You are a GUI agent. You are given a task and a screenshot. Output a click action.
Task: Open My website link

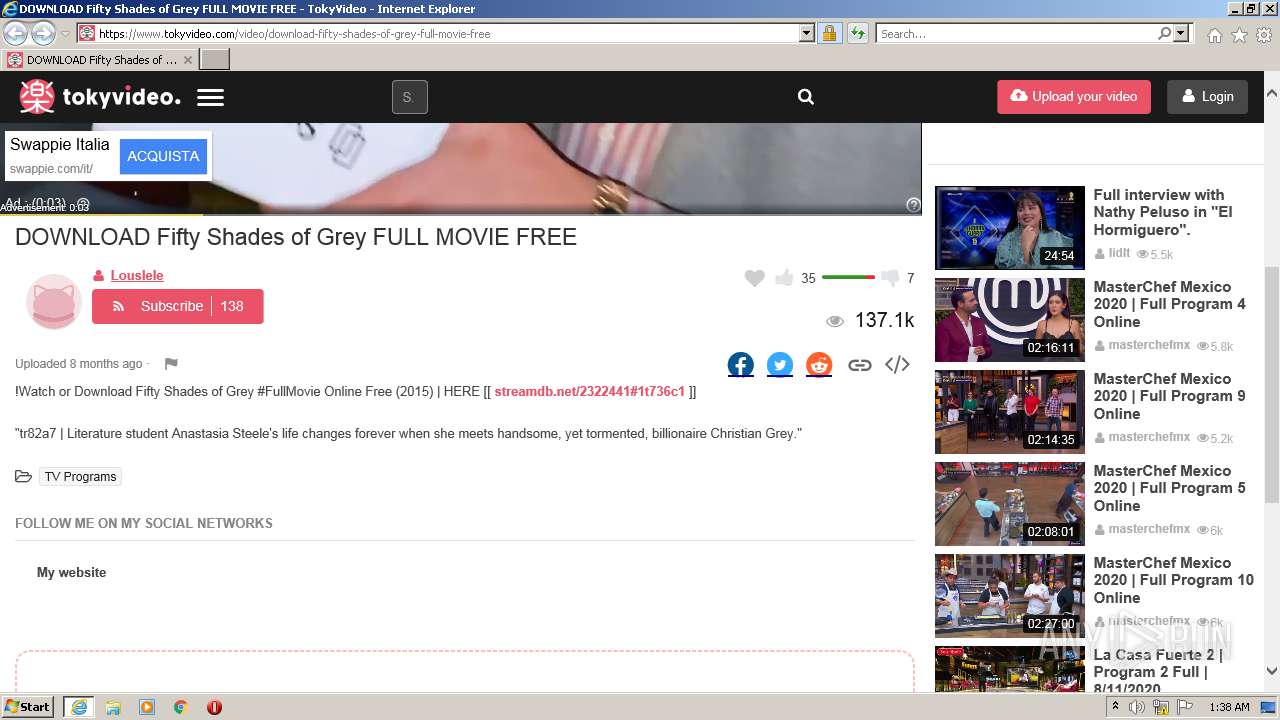point(71,572)
